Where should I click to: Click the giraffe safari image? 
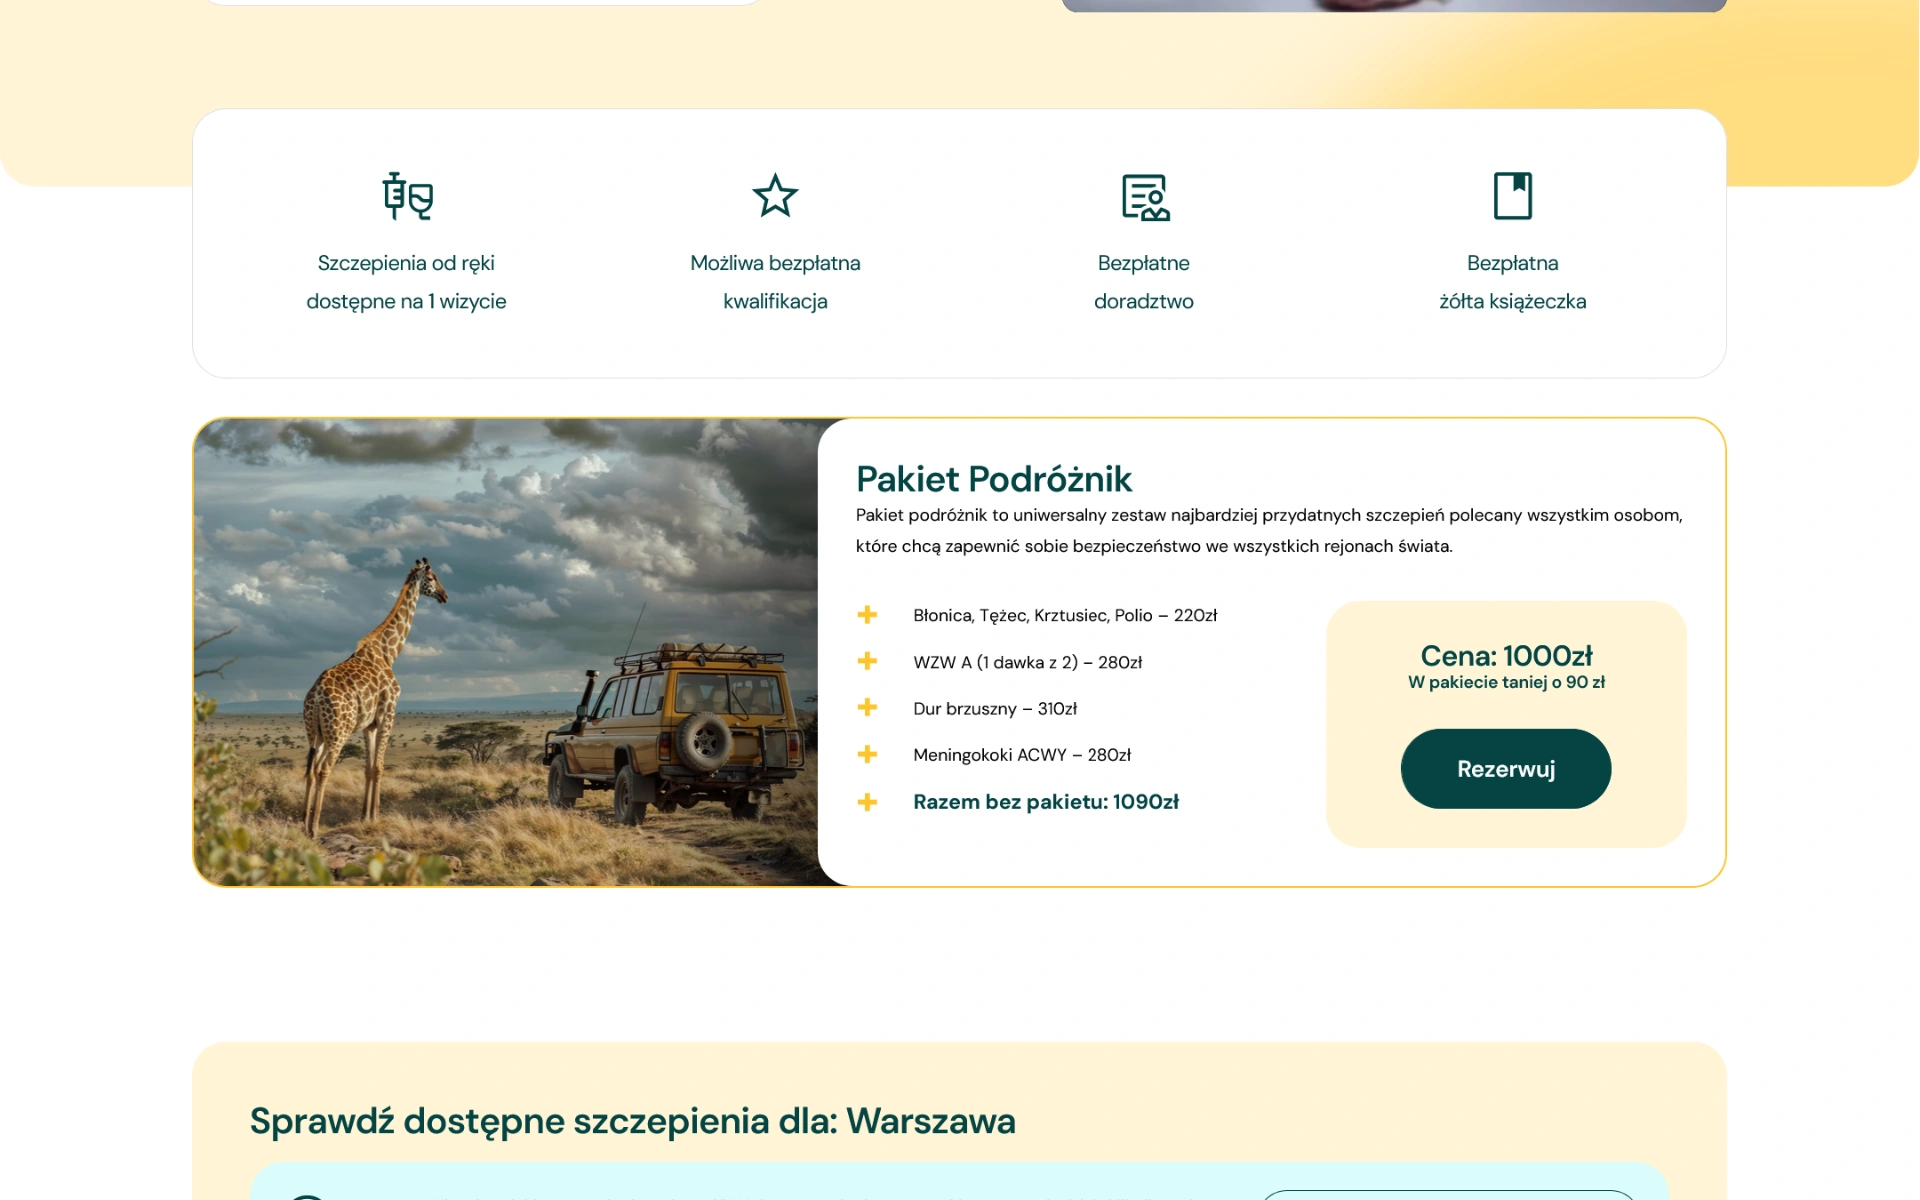pos(505,652)
